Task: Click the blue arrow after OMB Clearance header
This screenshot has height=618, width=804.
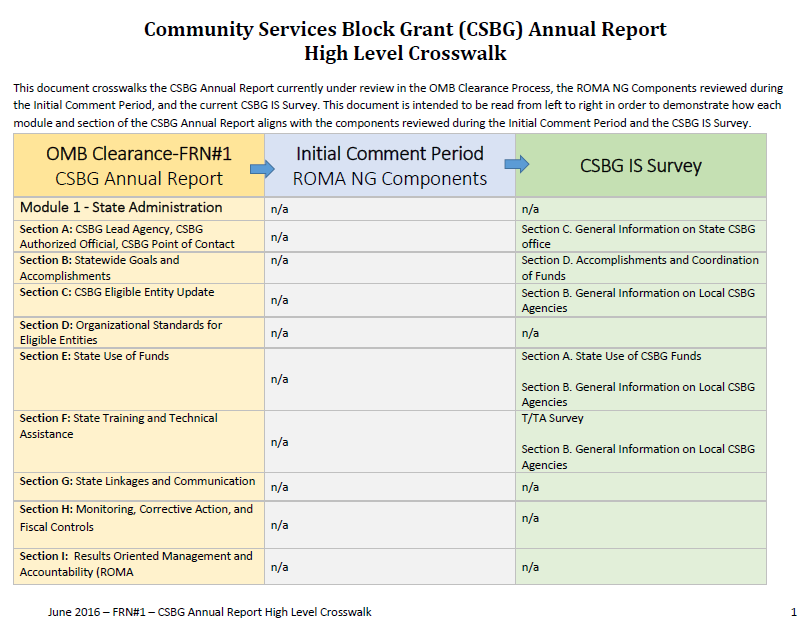Action: click(x=262, y=168)
